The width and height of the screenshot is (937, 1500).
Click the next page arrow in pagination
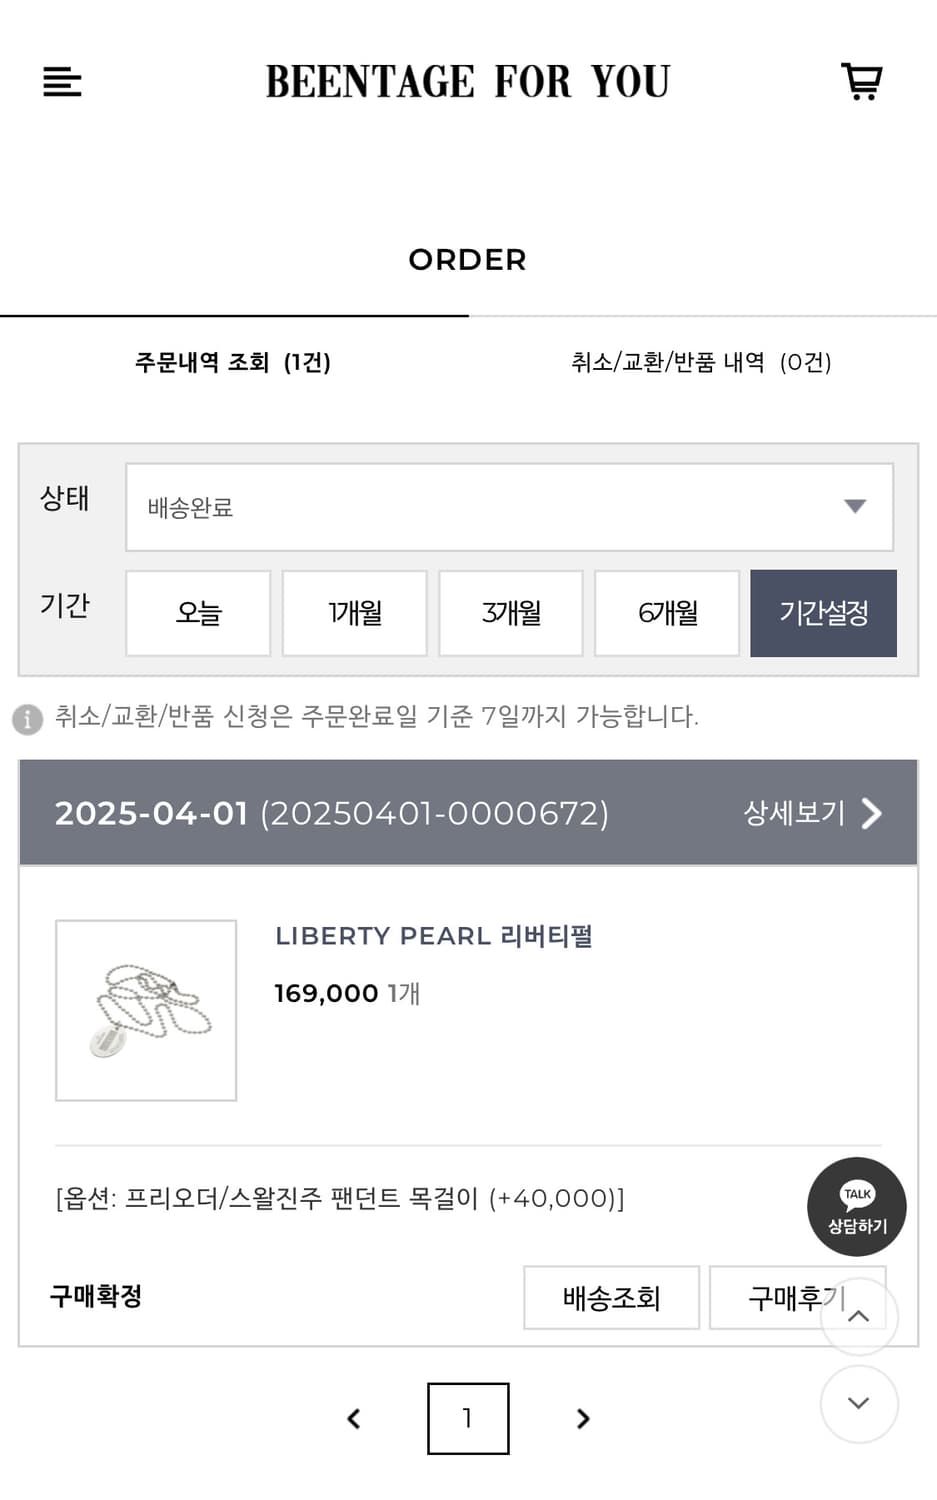[583, 1419]
